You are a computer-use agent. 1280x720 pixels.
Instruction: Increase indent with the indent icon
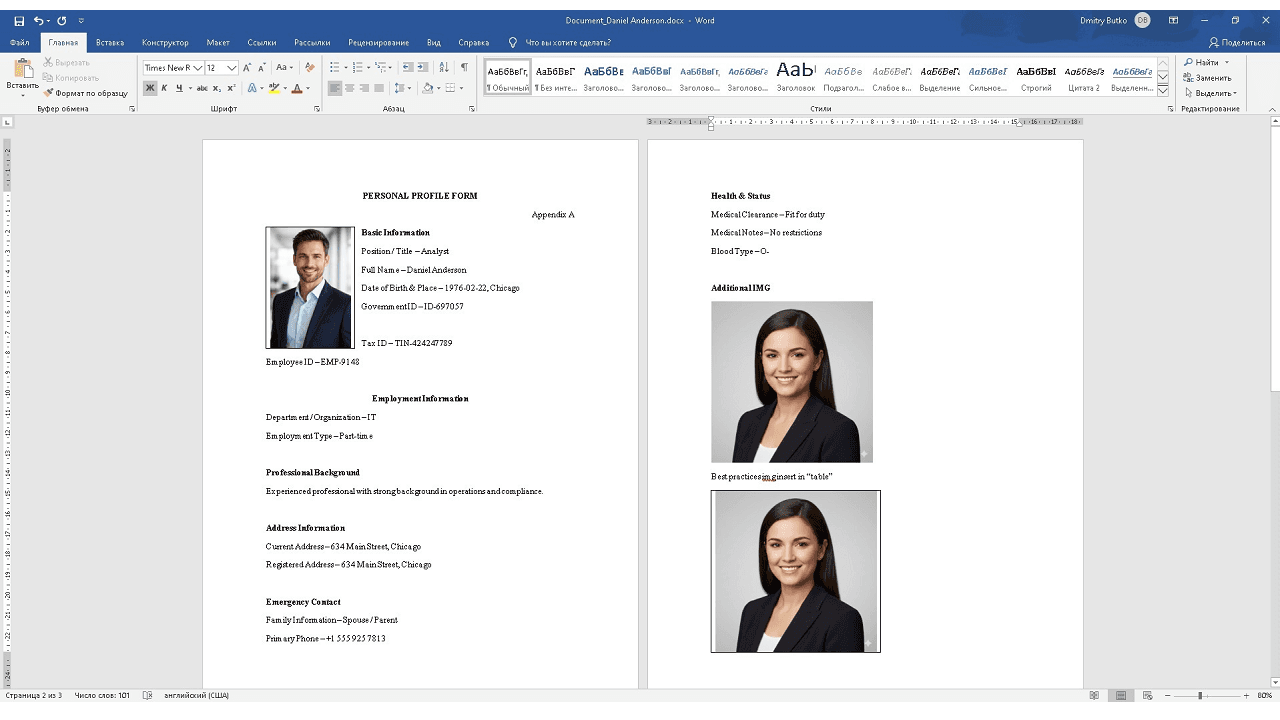423,67
